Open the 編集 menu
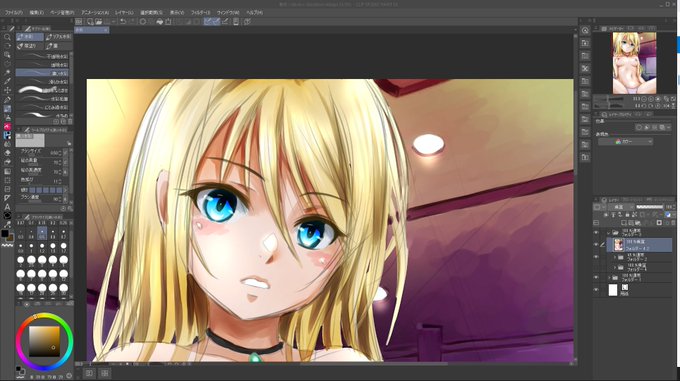Image resolution: width=680 pixels, height=381 pixels. point(36,13)
